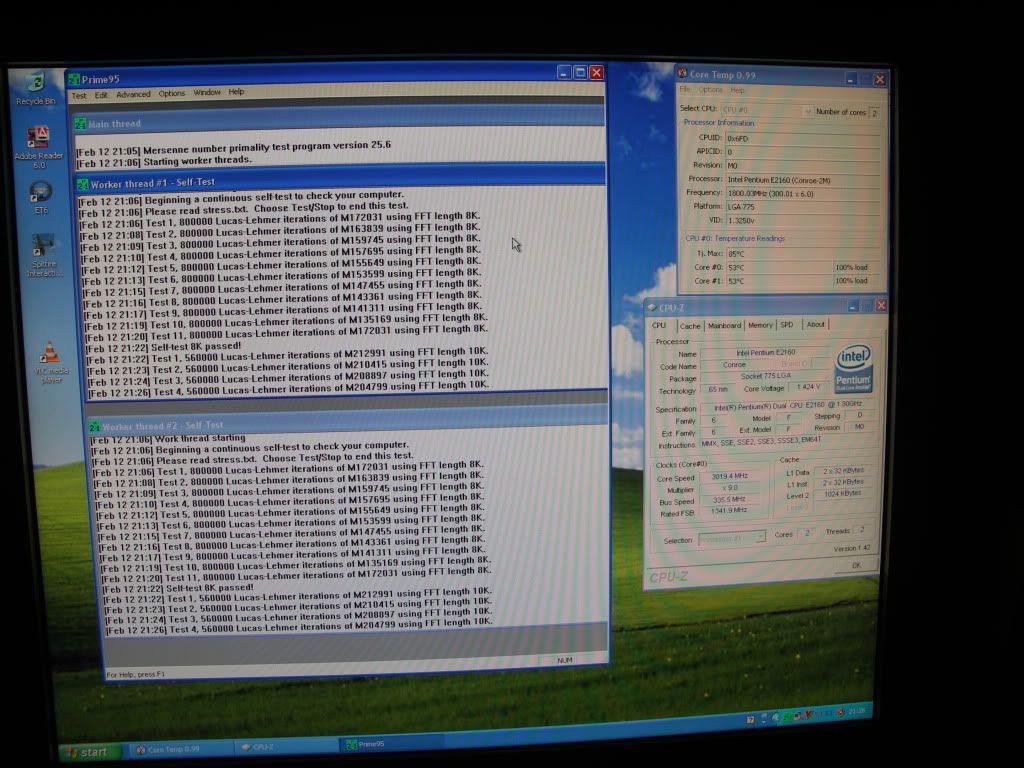Open the File menu in Core Temp

pos(684,89)
